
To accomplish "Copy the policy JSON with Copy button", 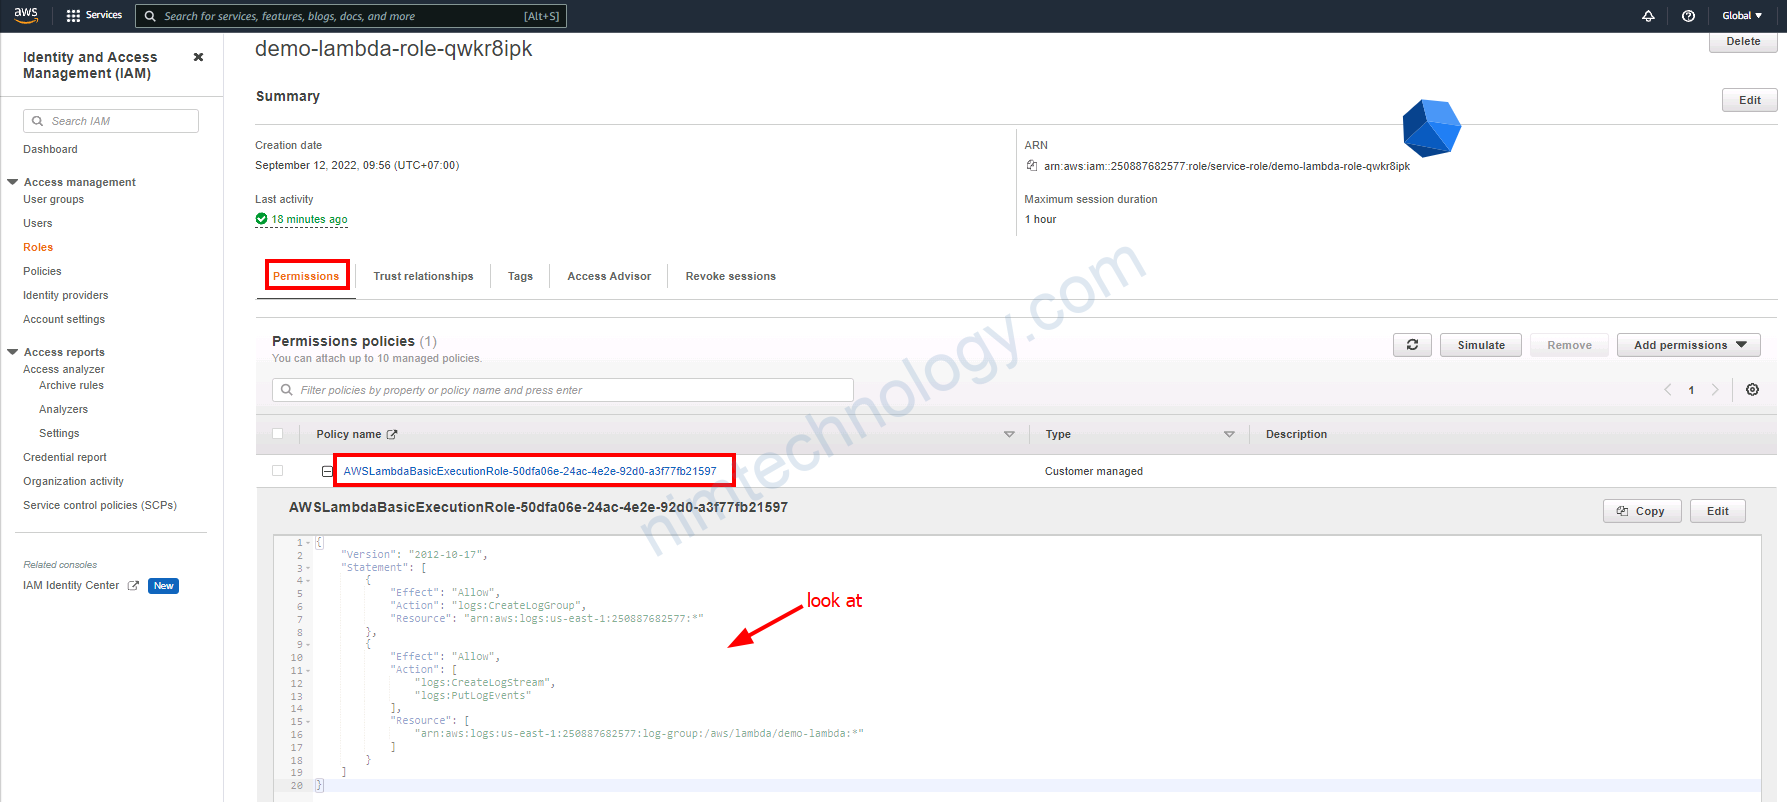I will coord(1642,511).
